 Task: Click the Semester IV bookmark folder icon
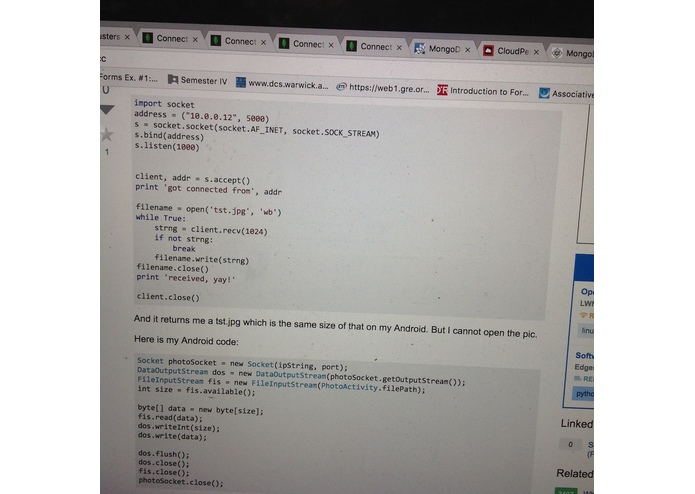[x=173, y=79]
